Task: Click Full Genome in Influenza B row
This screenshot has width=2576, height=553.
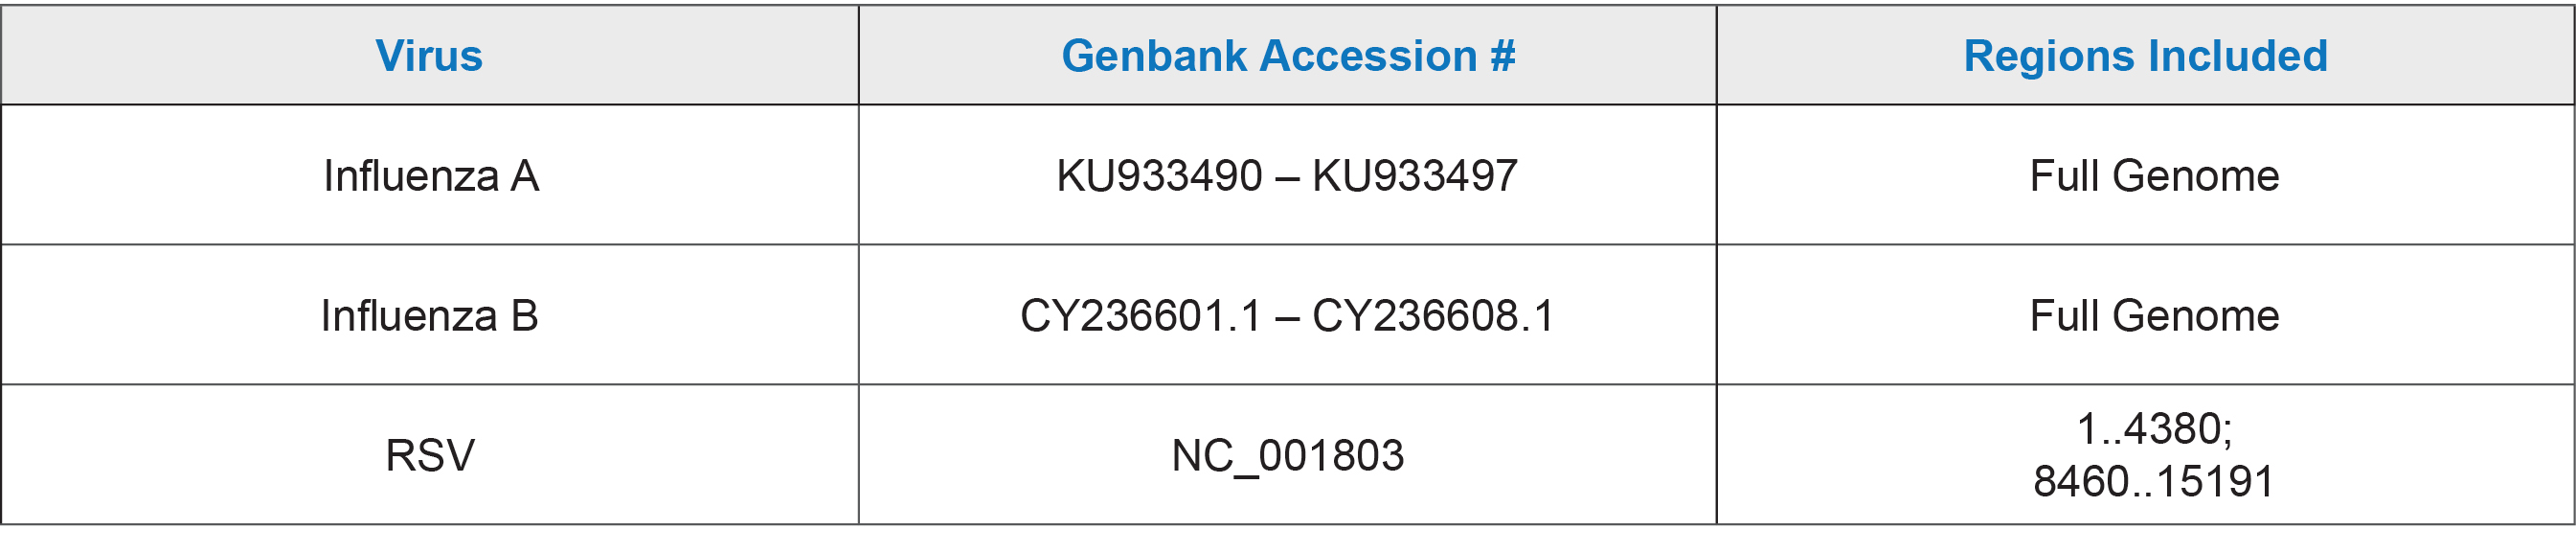Action: click(2155, 316)
